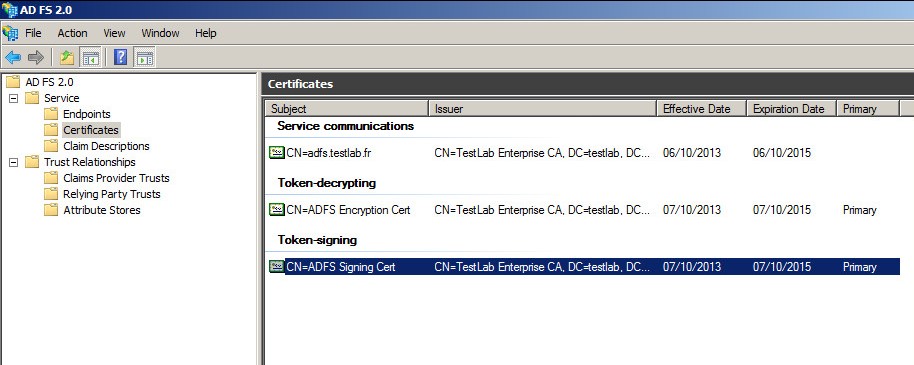Screen dimensions: 914x365
Task: Toggle the Show/Hide Console Tree icon
Action: 90,57
